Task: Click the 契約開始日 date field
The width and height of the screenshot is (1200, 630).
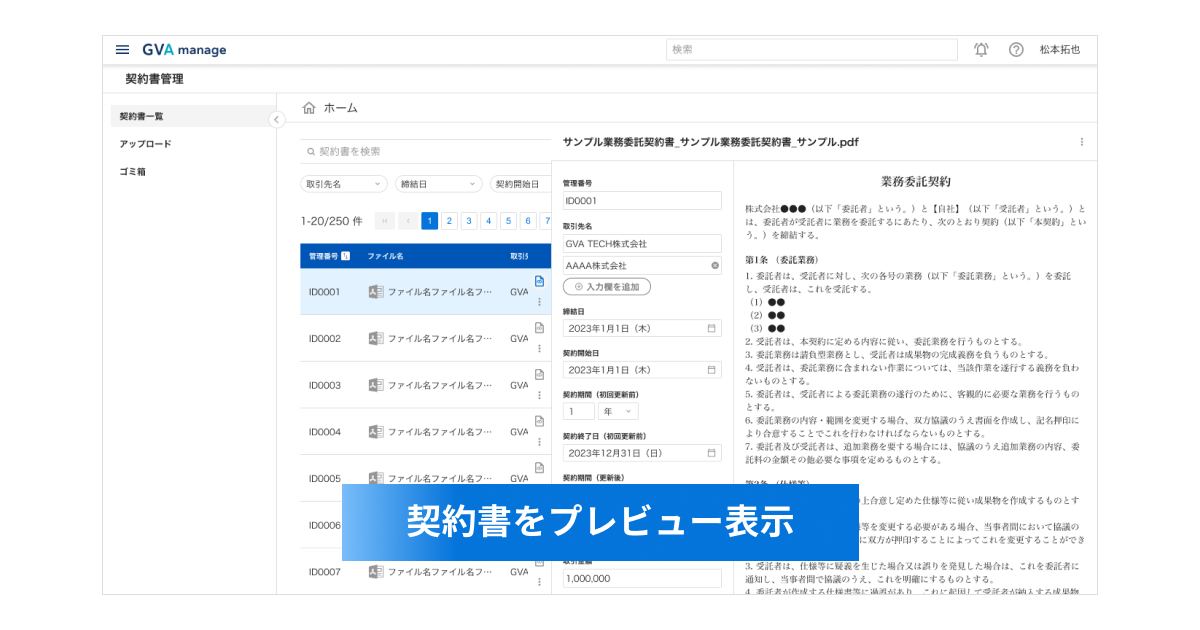Action: click(642, 370)
